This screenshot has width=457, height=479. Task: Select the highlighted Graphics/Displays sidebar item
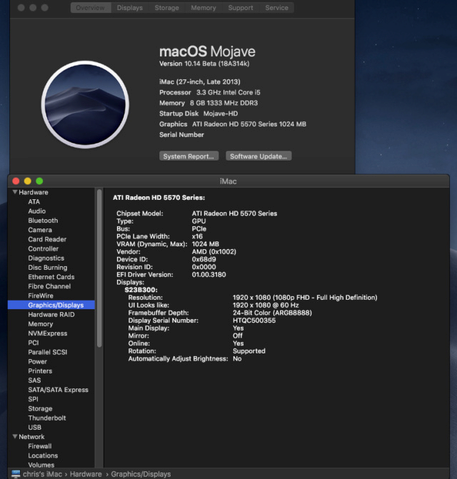pos(51,305)
